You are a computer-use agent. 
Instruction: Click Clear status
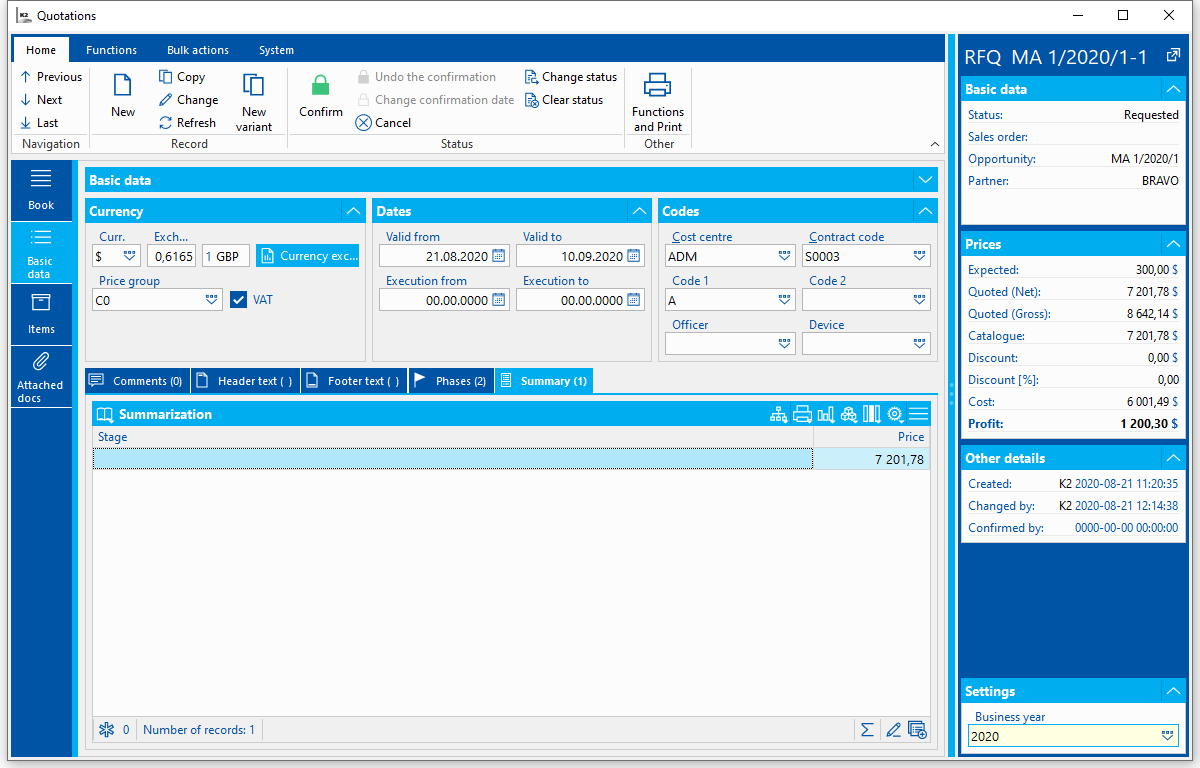pos(564,100)
